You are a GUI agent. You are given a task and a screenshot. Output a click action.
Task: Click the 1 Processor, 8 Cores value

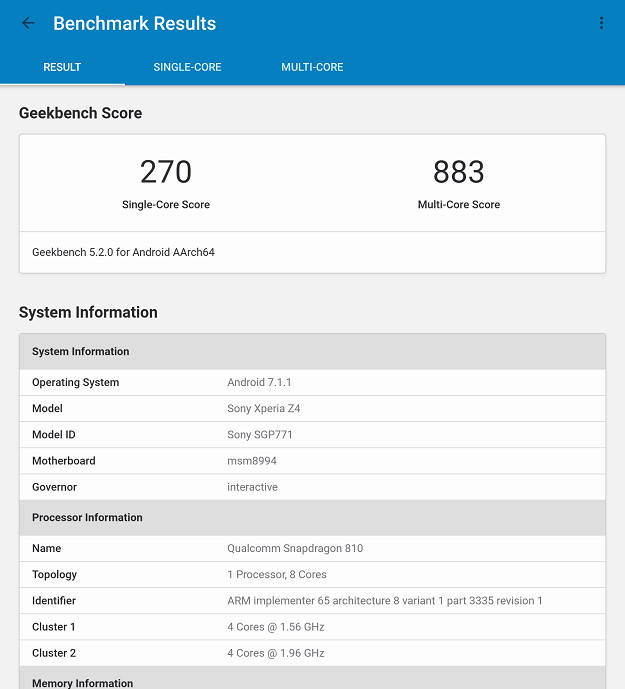(x=276, y=575)
